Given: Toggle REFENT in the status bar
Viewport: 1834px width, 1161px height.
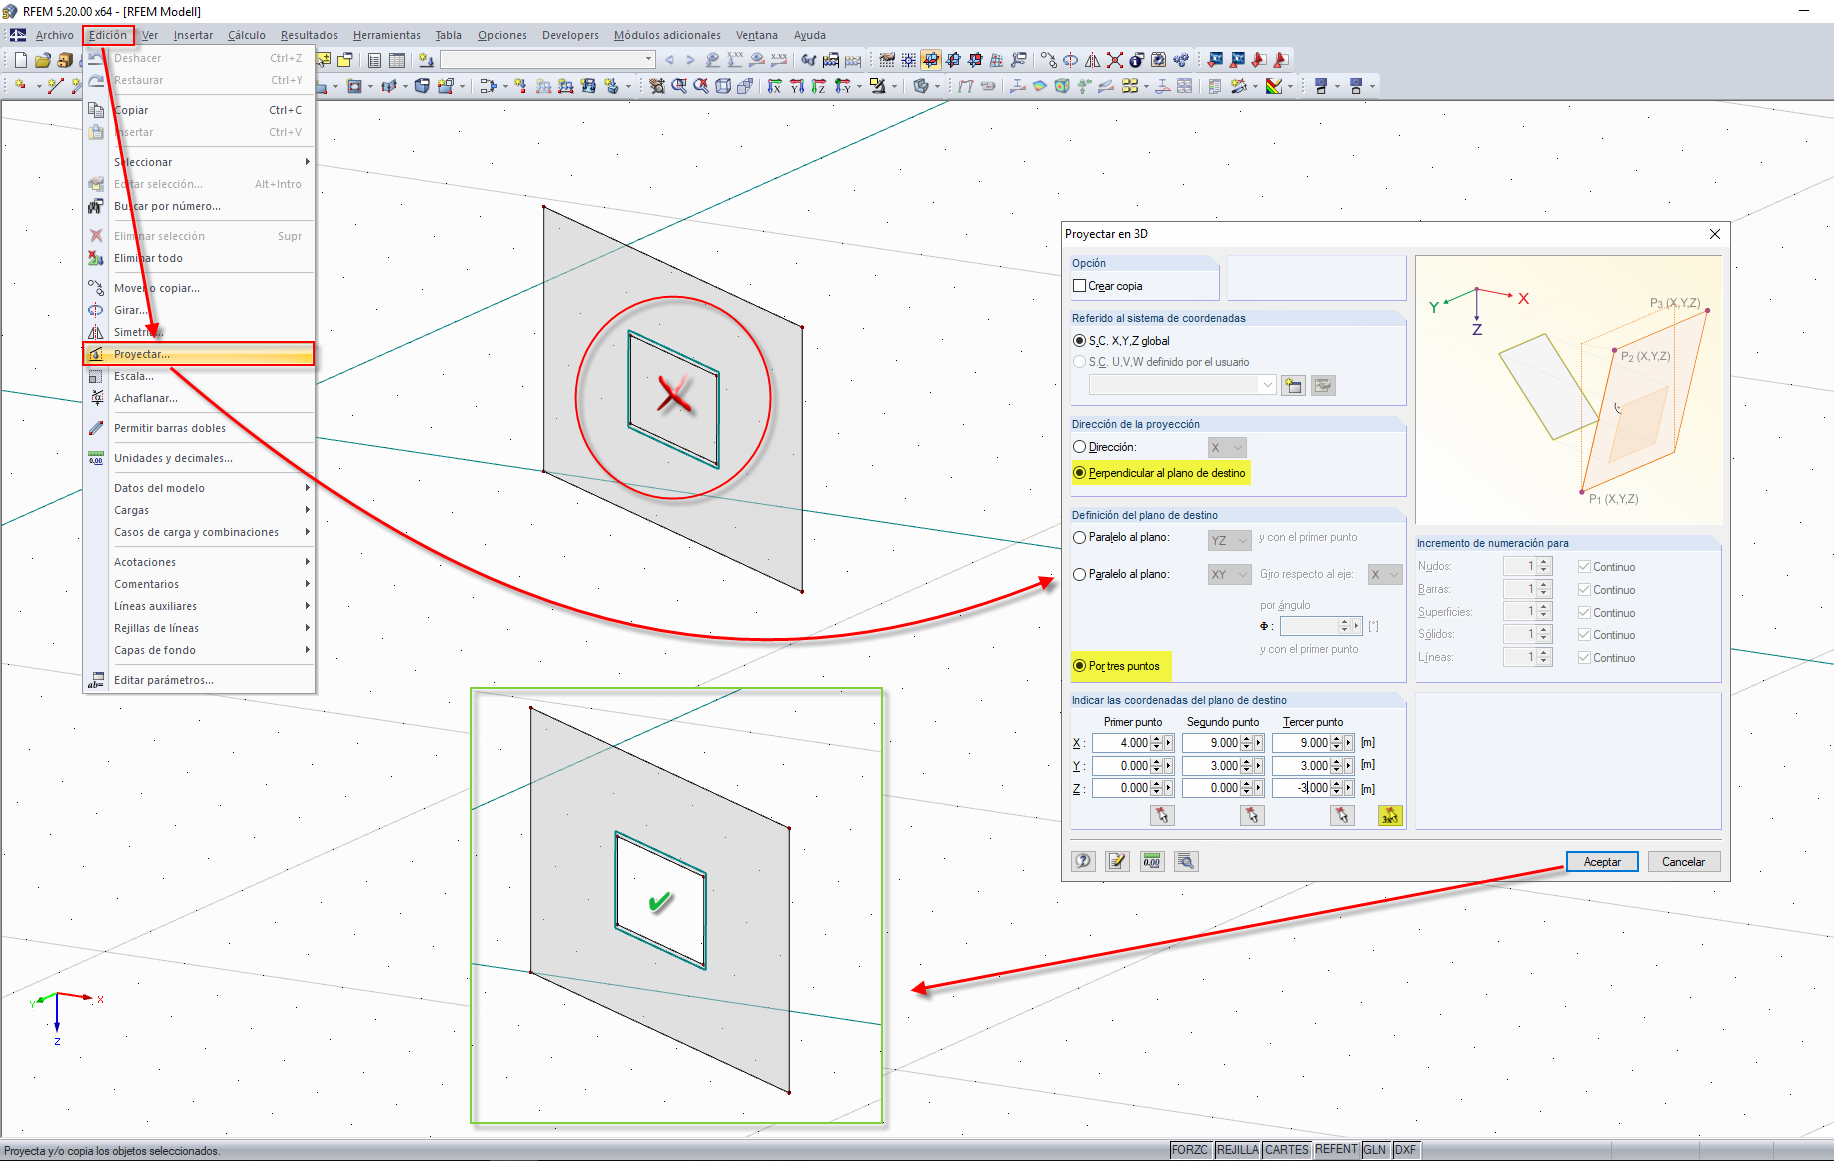Looking at the screenshot, I should (1336, 1150).
